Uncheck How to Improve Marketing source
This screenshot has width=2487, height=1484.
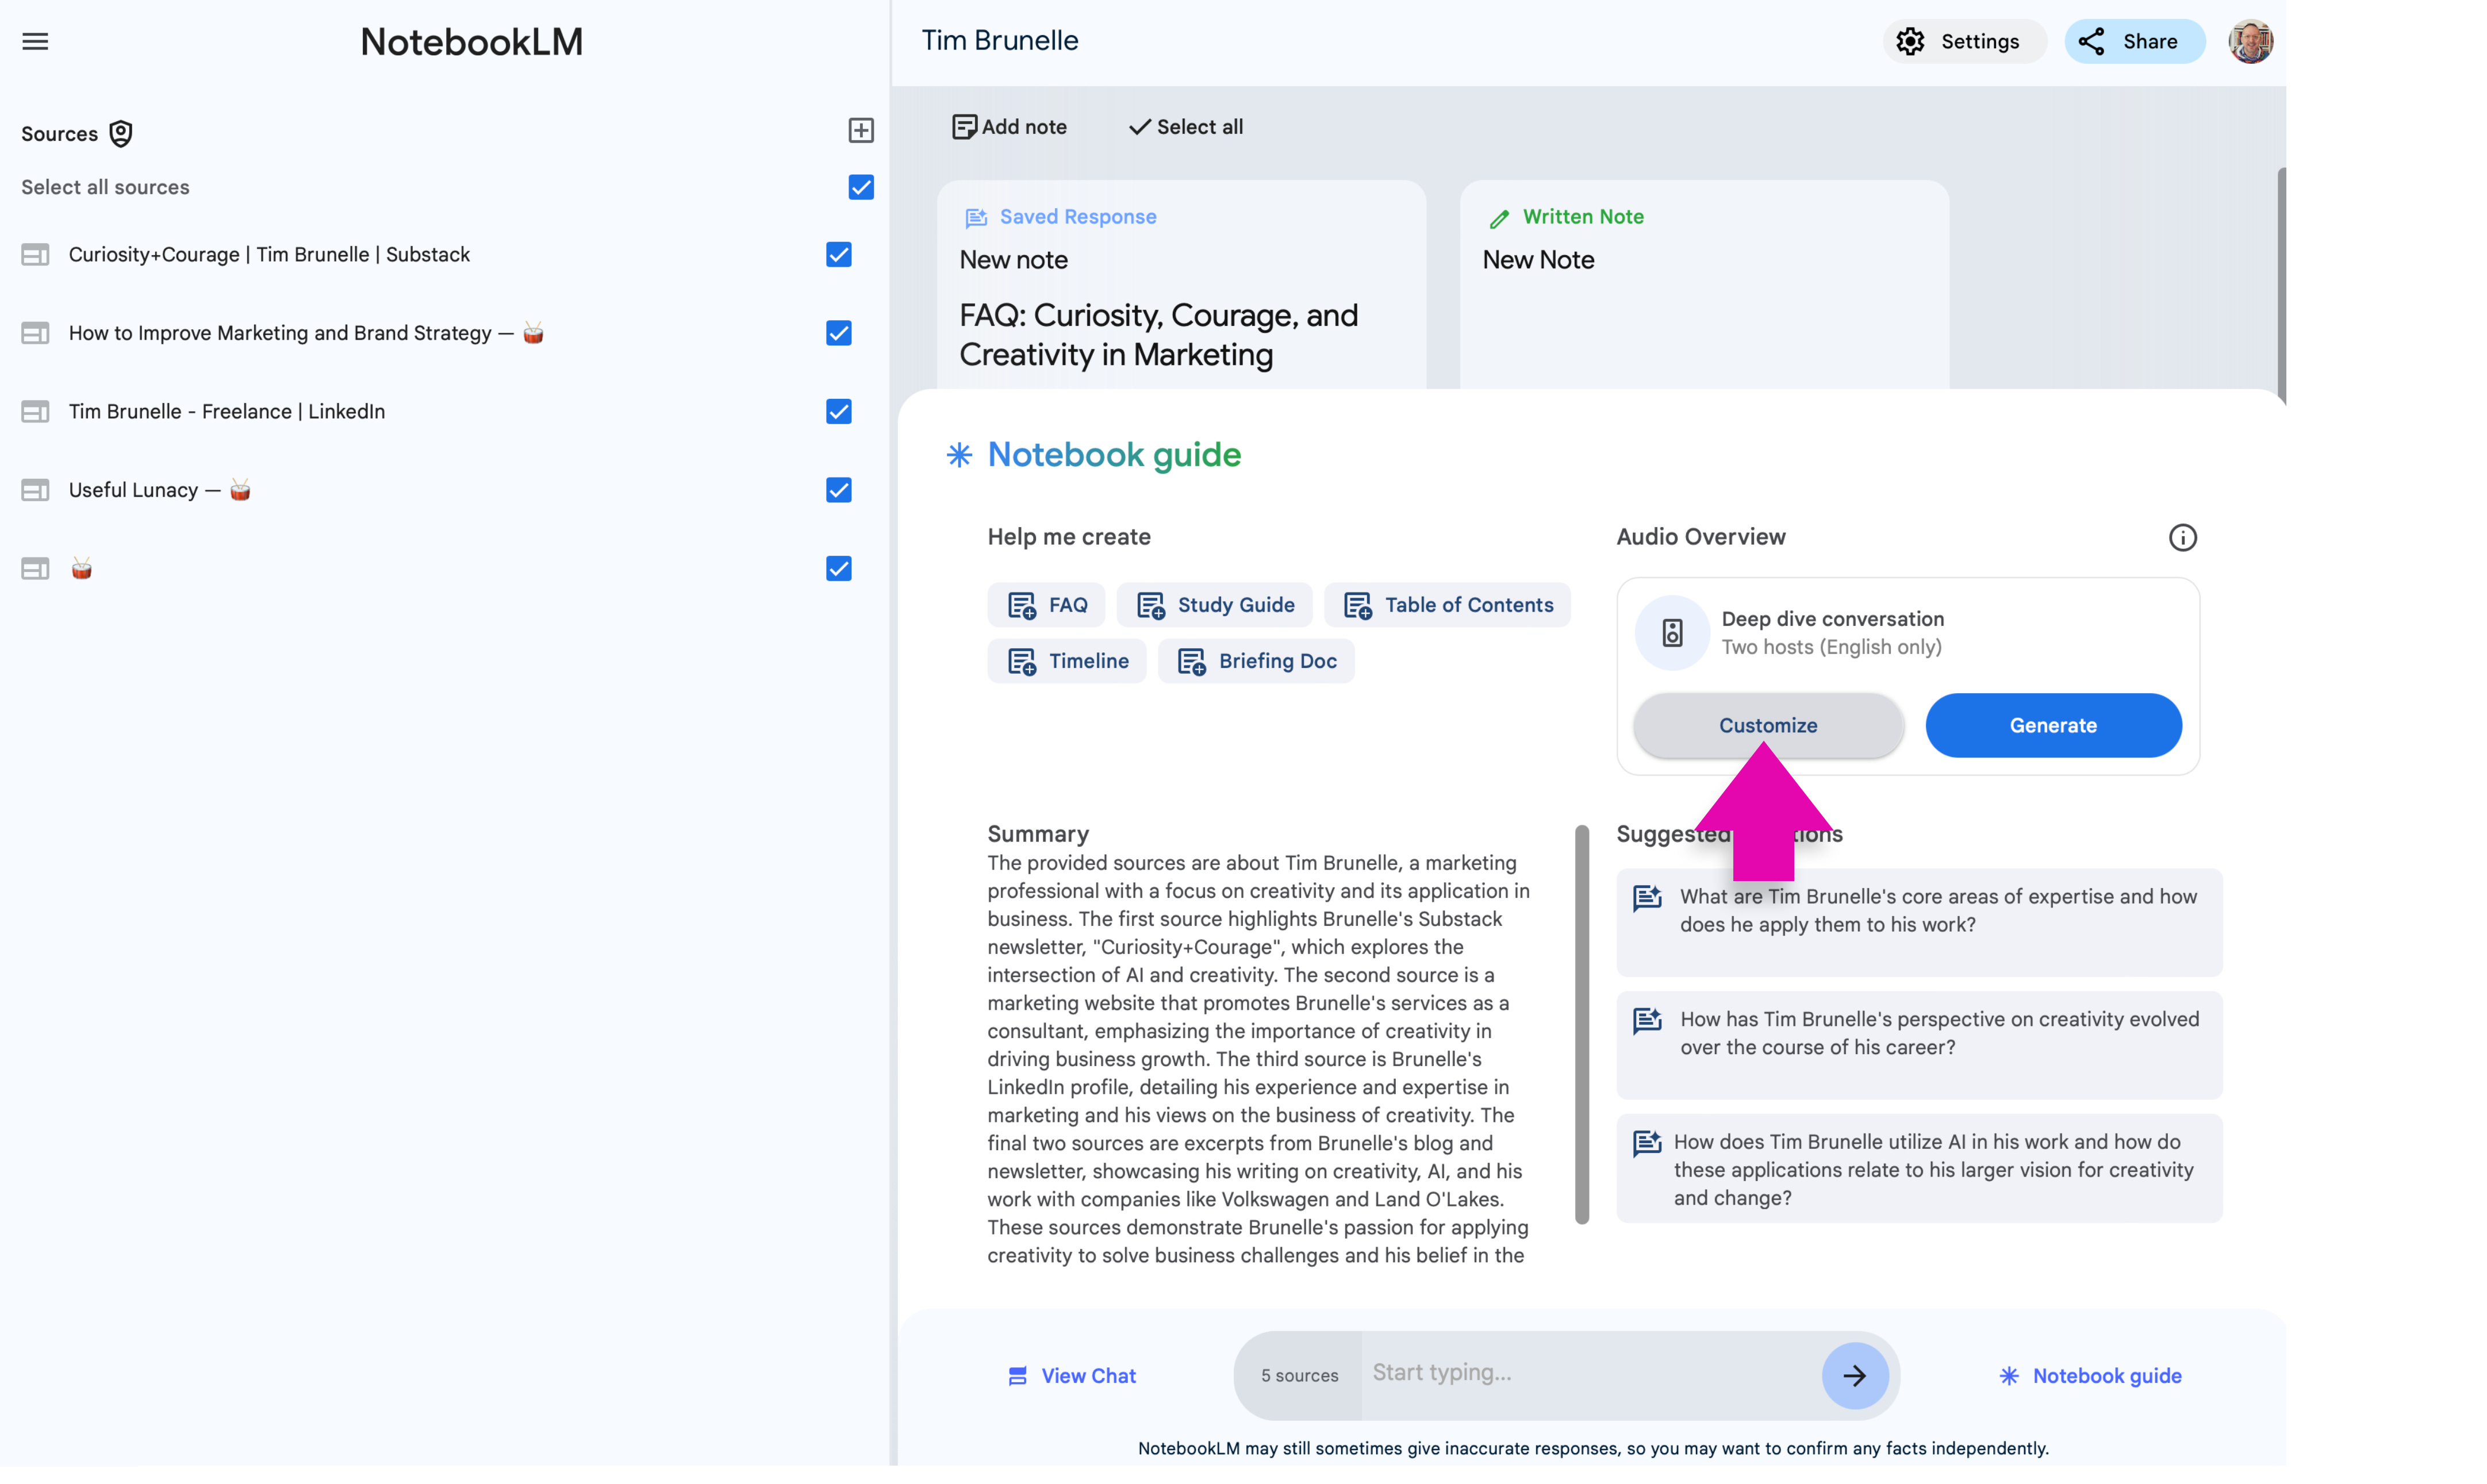[x=839, y=333]
